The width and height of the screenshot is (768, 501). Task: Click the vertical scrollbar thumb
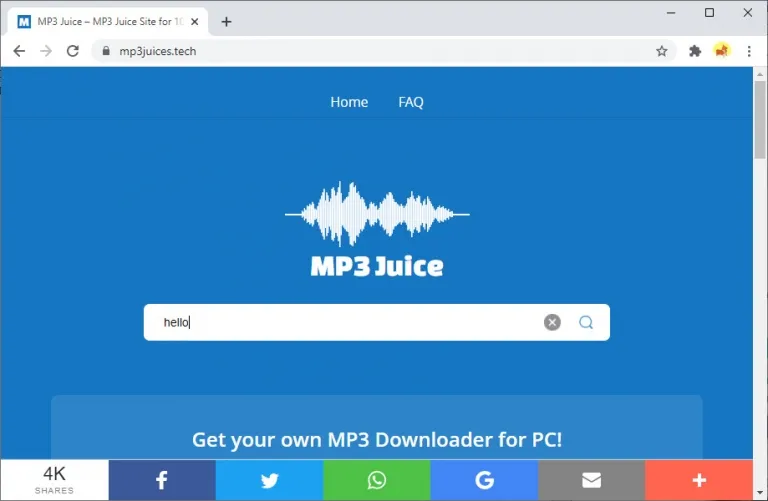760,120
